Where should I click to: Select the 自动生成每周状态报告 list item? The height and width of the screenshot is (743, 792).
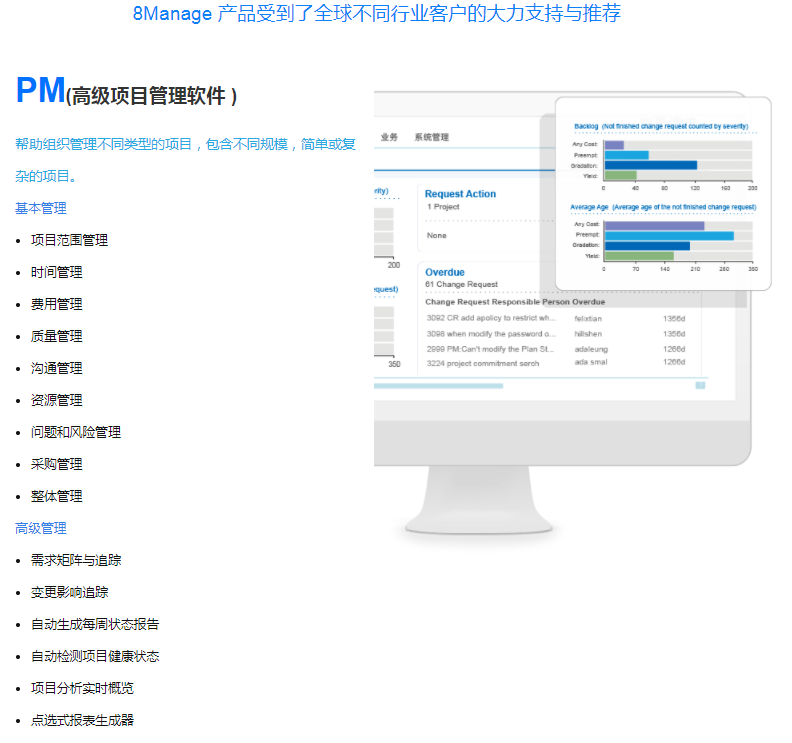click(95, 624)
